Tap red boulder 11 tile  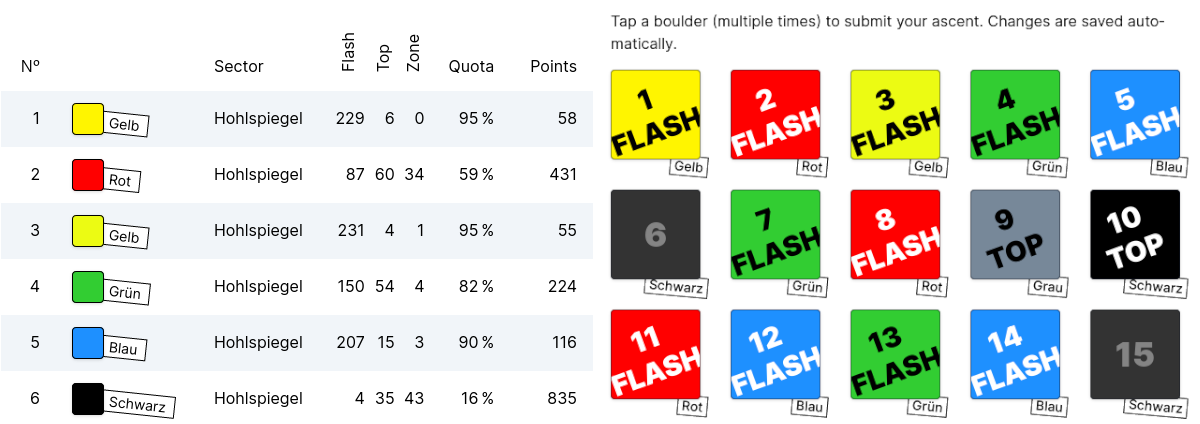[655, 354]
